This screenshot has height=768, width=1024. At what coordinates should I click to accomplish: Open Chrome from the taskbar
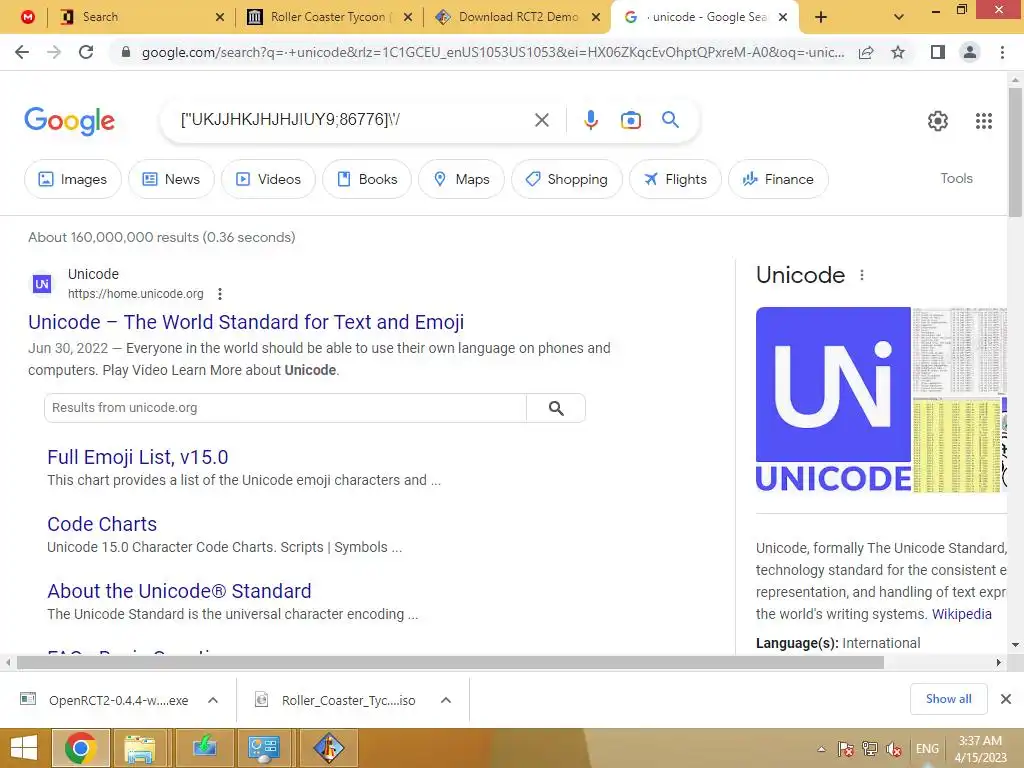tap(80, 748)
